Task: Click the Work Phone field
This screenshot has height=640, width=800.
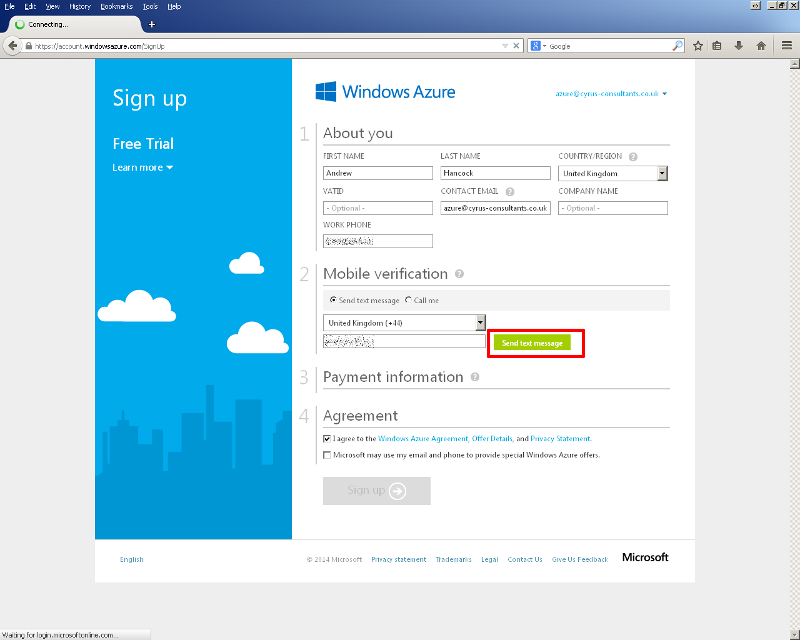Action: pos(378,241)
